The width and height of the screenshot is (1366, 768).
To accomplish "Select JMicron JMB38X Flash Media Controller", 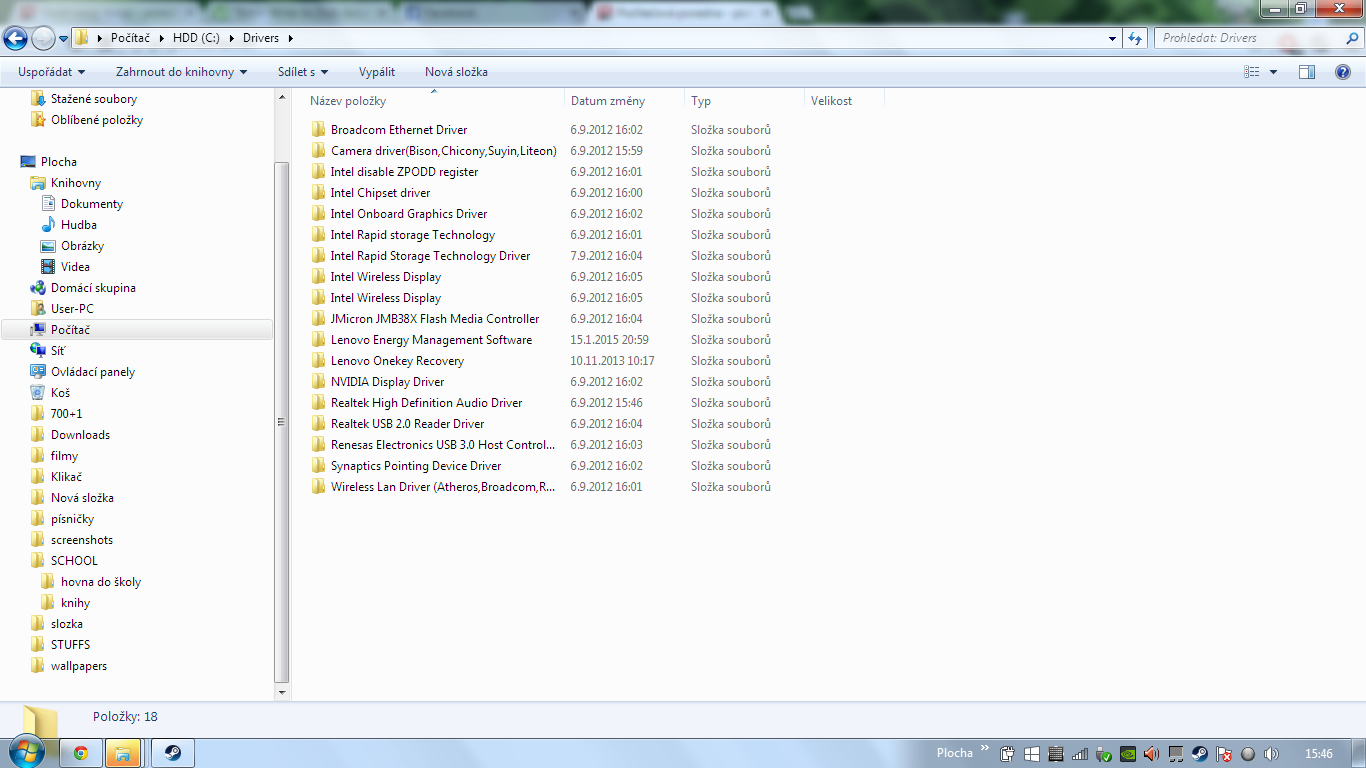I will point(435,319).
